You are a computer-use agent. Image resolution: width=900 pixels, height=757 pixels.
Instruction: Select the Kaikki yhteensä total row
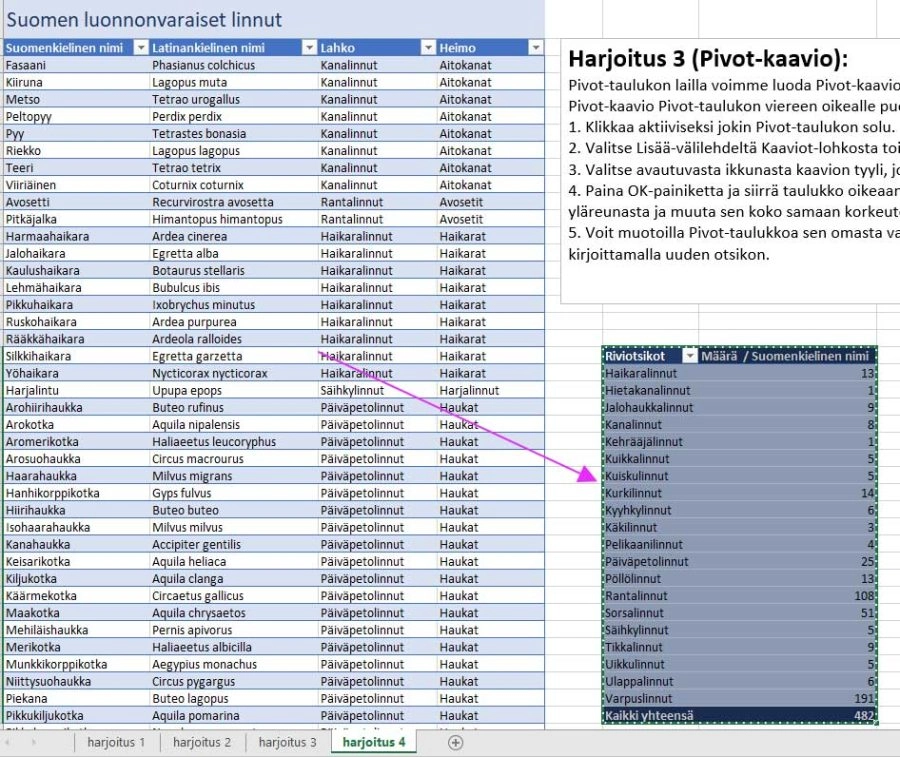tap(649, 715)
